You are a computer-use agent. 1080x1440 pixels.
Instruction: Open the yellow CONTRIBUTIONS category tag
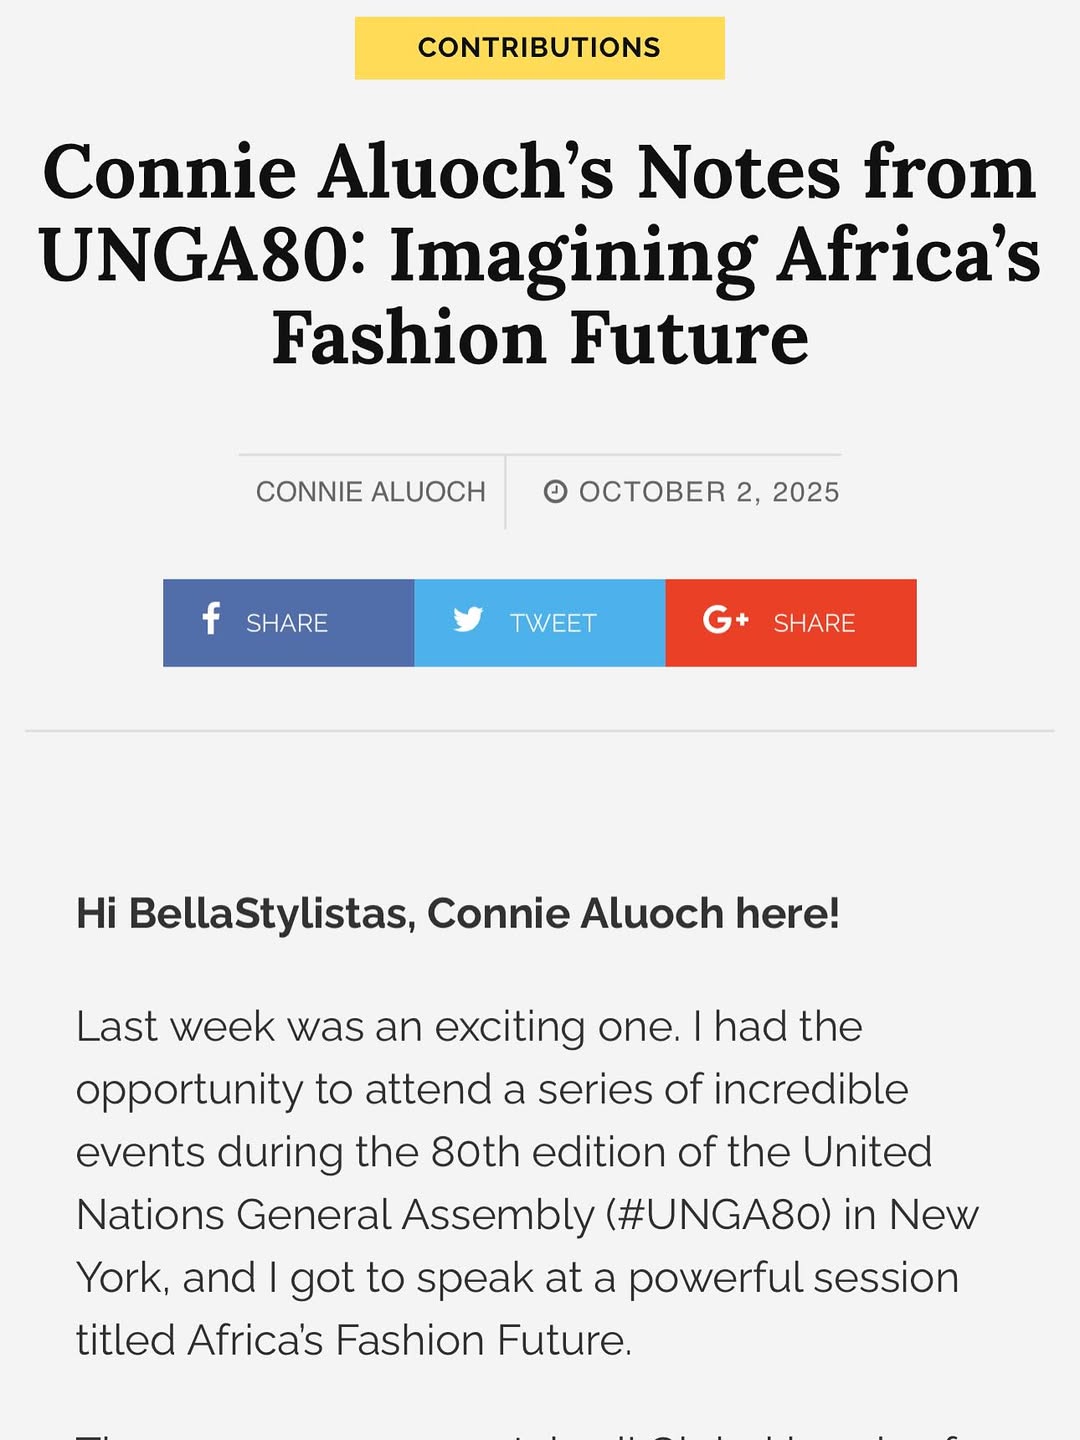coord(539,48)
